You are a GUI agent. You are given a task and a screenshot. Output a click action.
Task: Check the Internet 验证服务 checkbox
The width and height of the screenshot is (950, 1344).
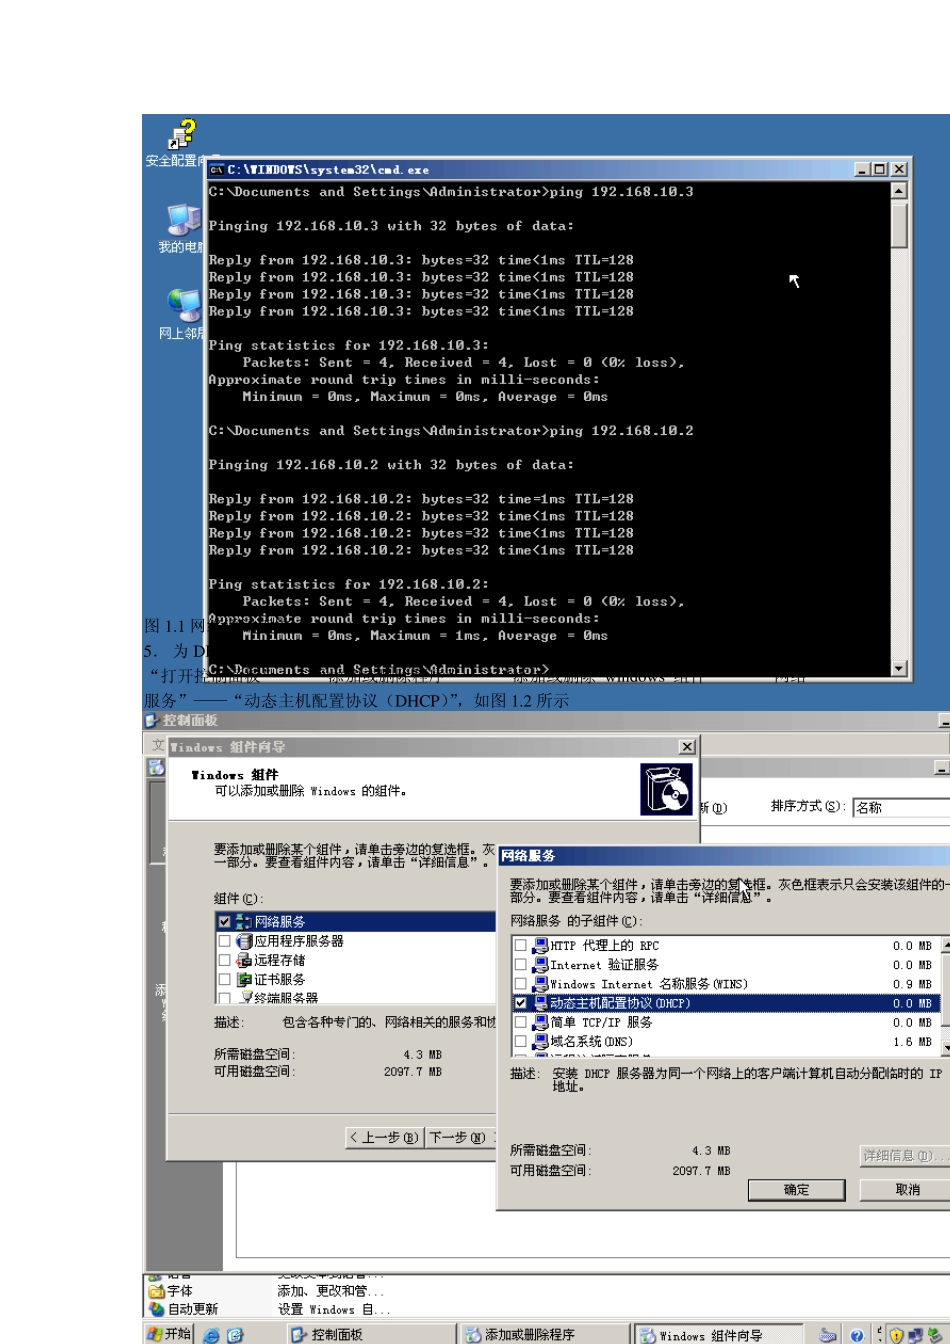(520, 965)
